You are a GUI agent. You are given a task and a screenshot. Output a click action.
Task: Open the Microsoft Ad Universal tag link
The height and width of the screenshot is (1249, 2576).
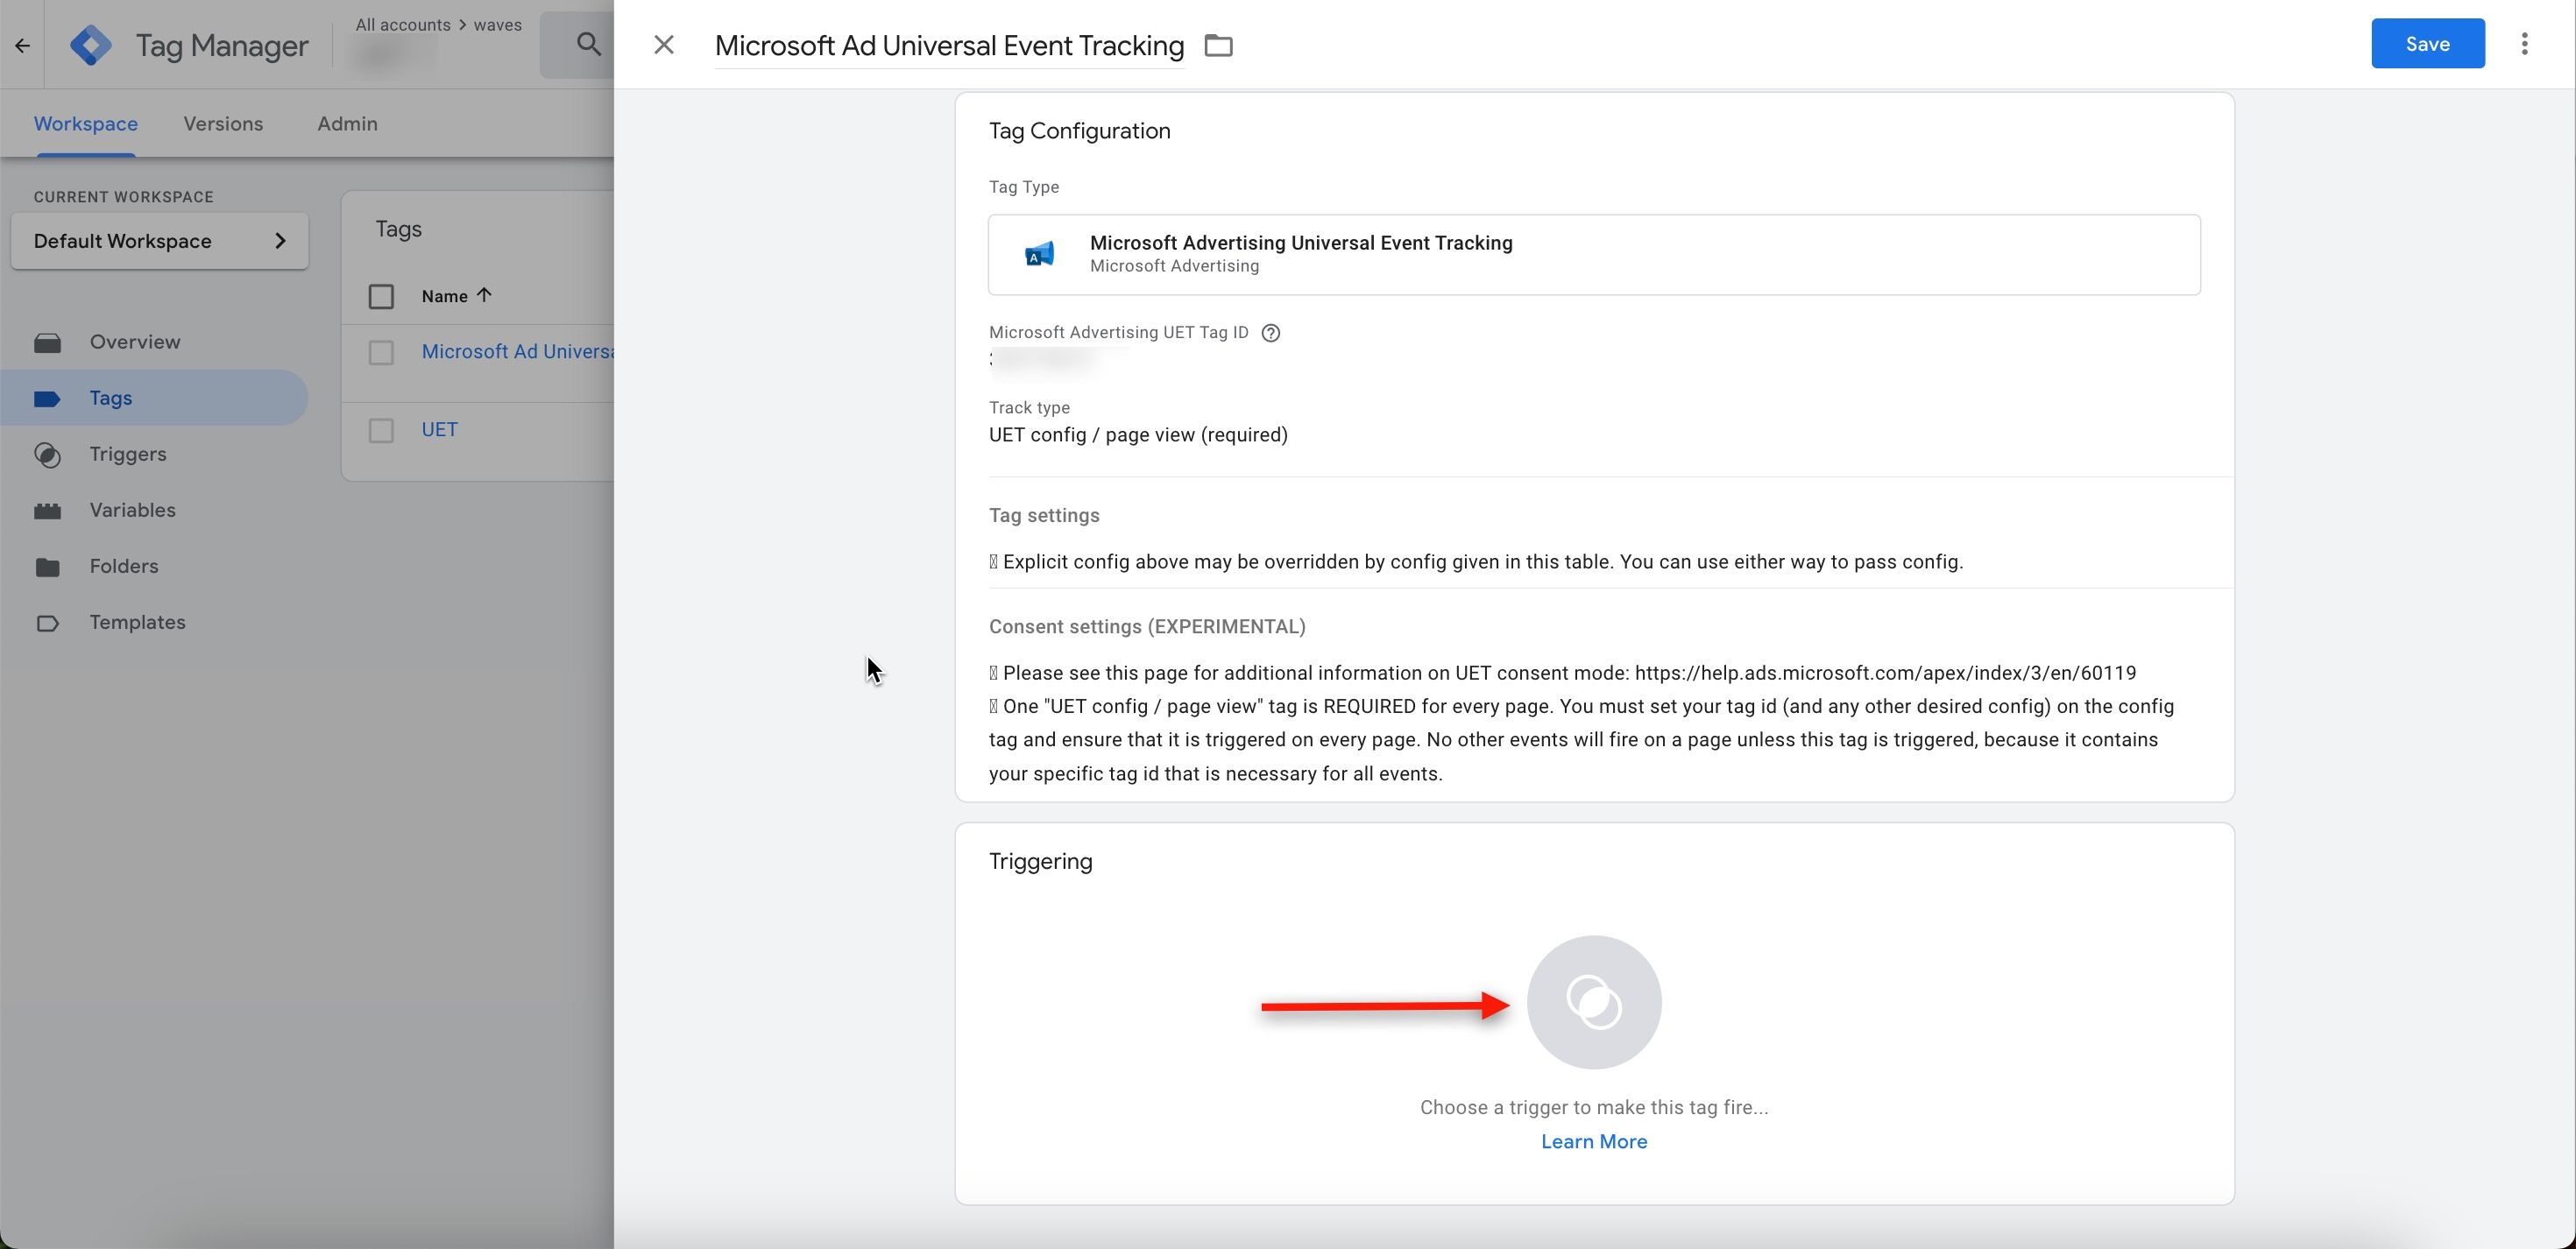click(517, 352)
